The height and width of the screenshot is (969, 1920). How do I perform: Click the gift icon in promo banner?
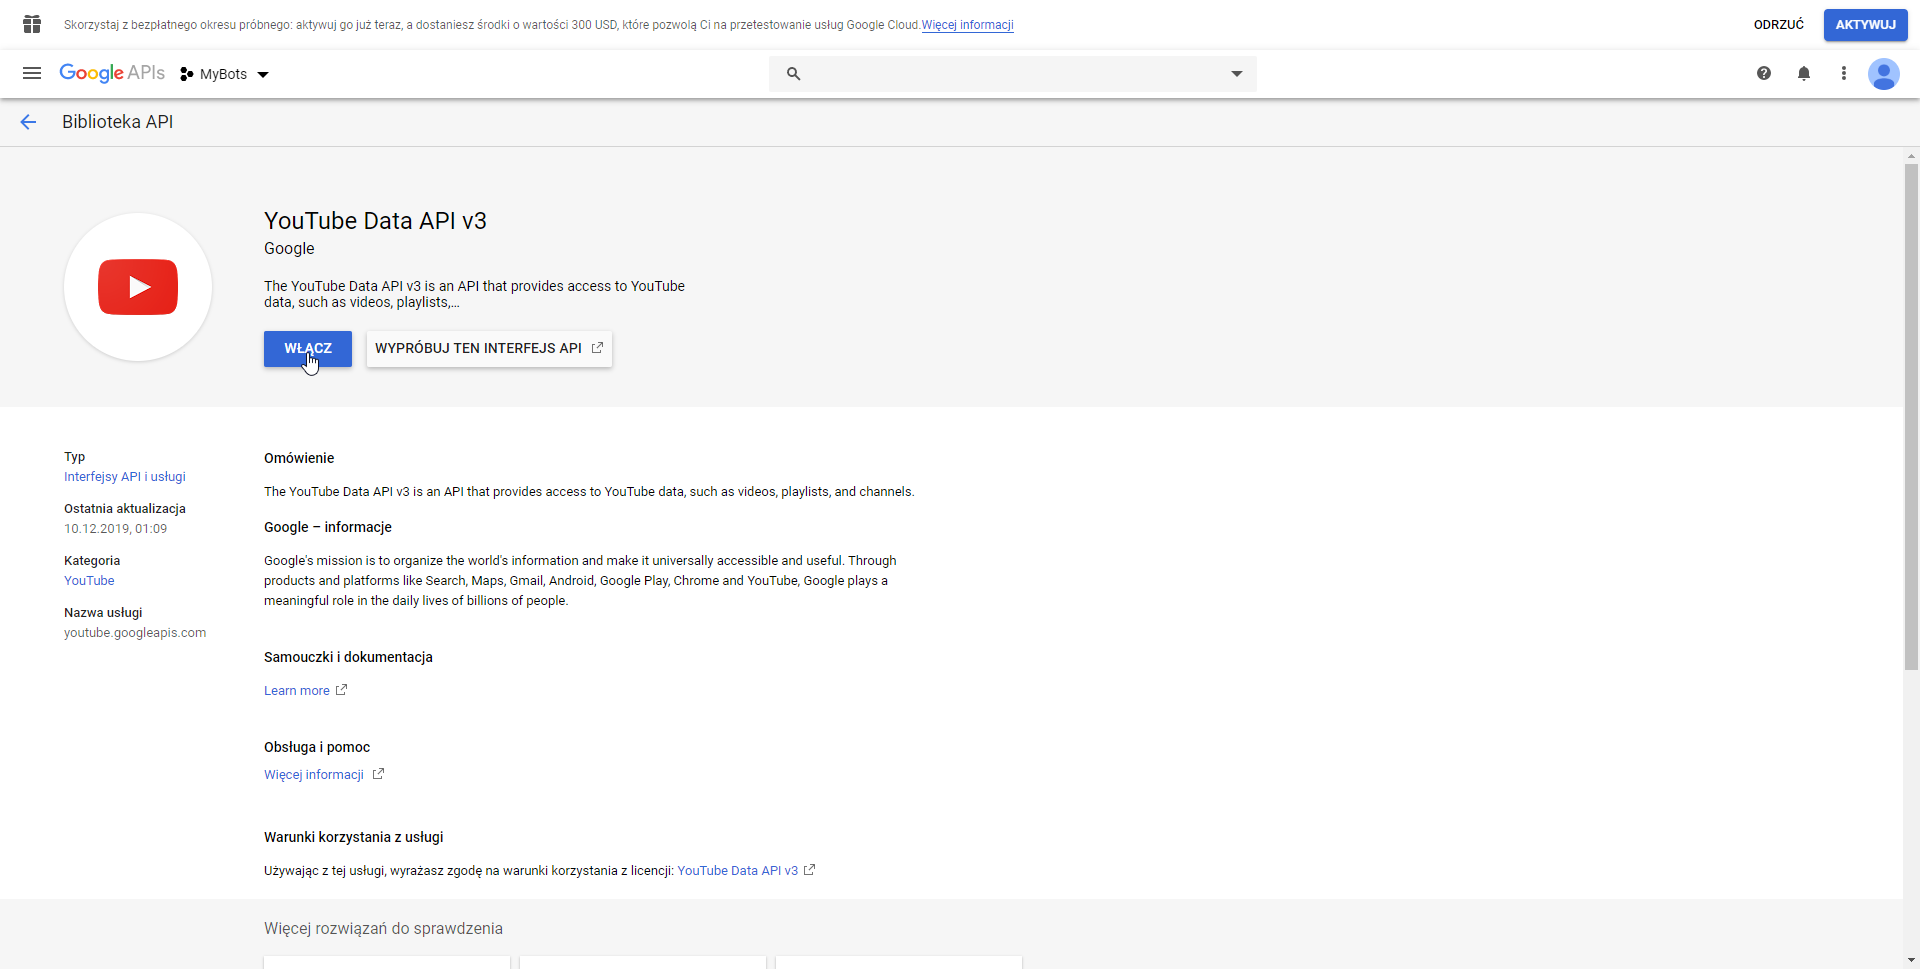[32, 24]
